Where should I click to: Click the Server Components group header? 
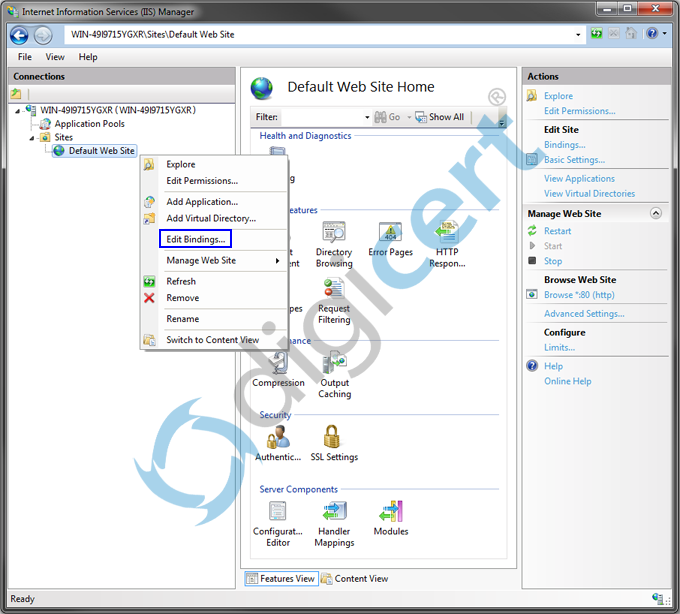[x=298, y=489]
